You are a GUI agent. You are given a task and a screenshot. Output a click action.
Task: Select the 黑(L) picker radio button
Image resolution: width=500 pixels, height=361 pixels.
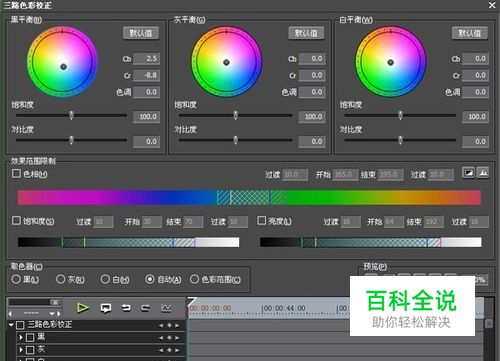[16, 279]
